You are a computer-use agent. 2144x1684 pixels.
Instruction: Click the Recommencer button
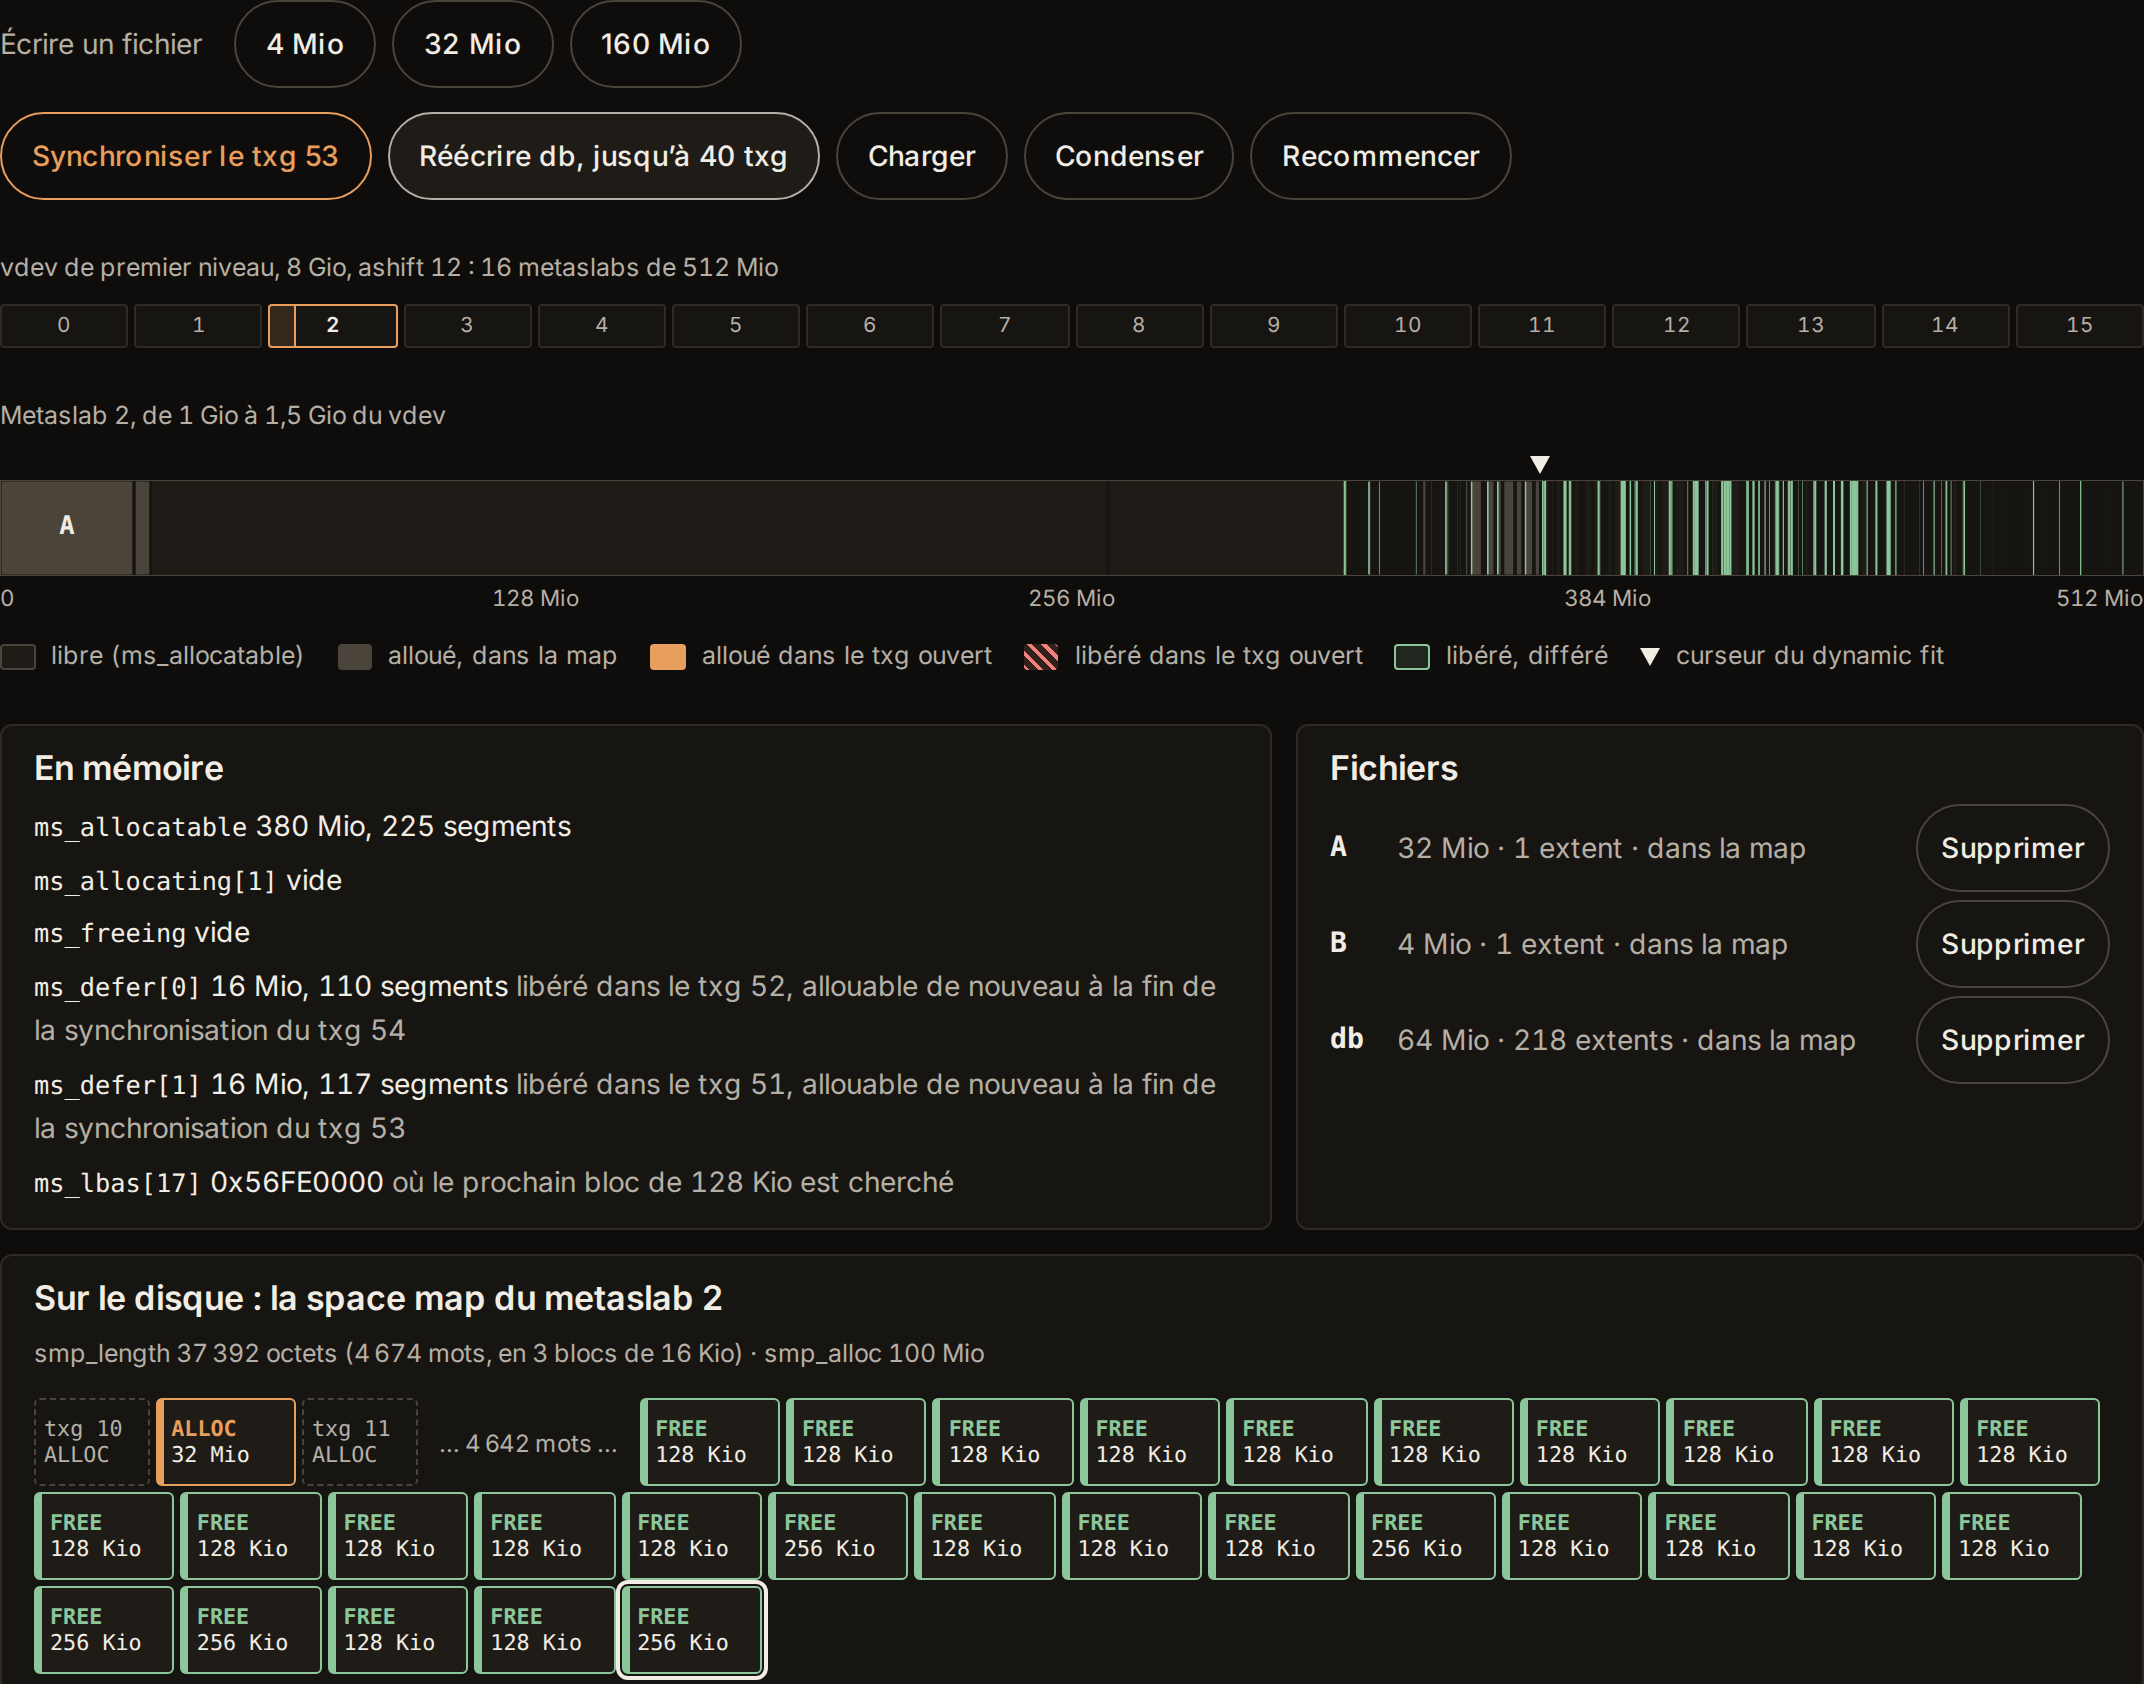[1380, 156]
